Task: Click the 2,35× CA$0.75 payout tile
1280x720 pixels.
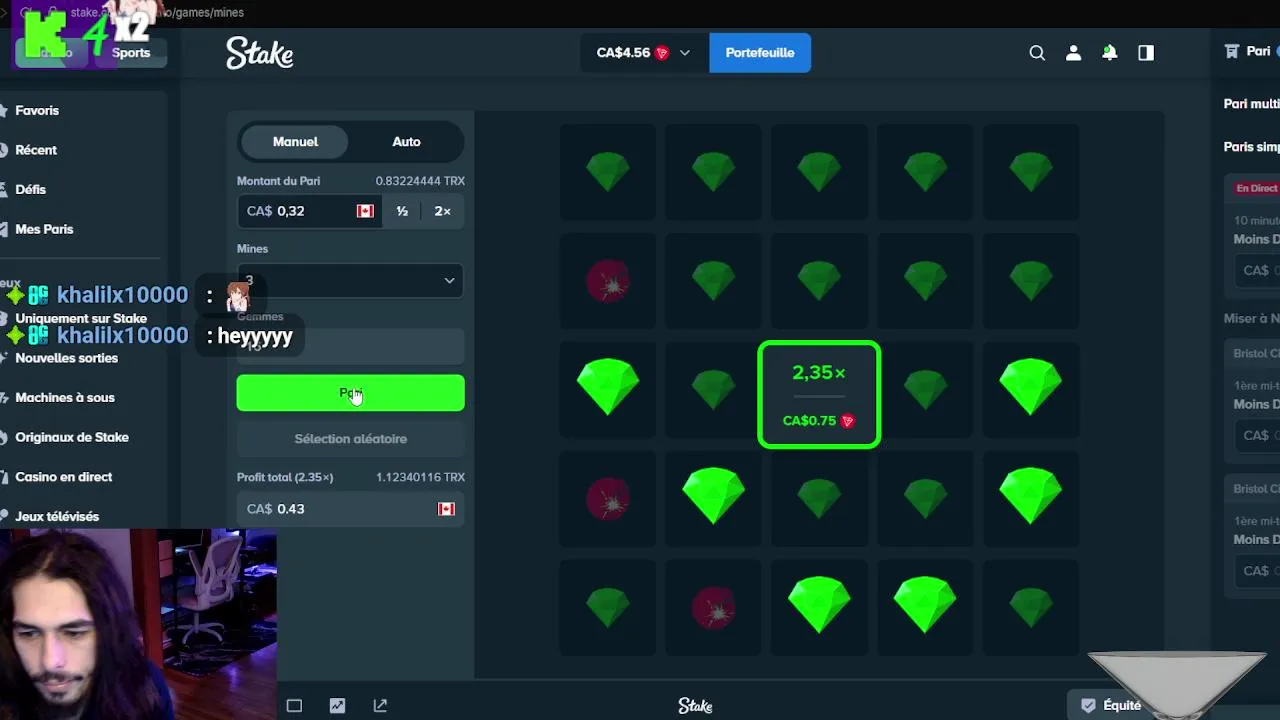Action: tap(819, 395)
